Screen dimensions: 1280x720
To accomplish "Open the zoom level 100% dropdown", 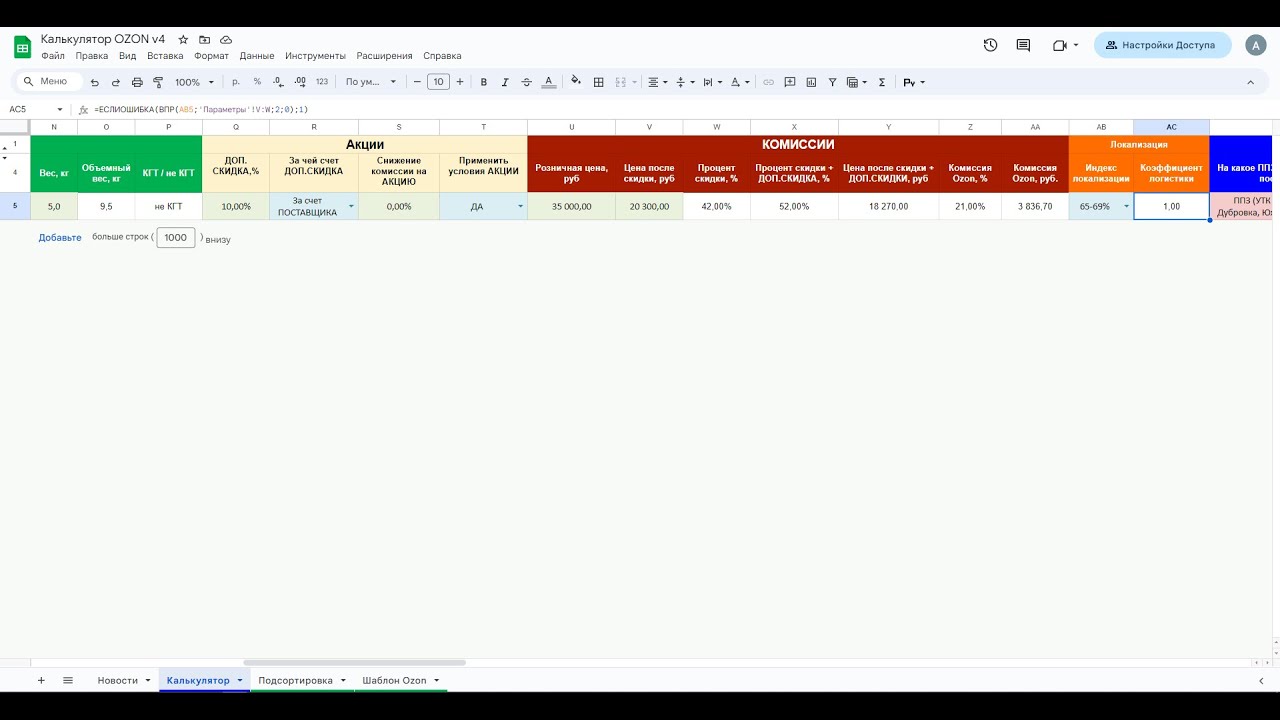I will [194, 82].
